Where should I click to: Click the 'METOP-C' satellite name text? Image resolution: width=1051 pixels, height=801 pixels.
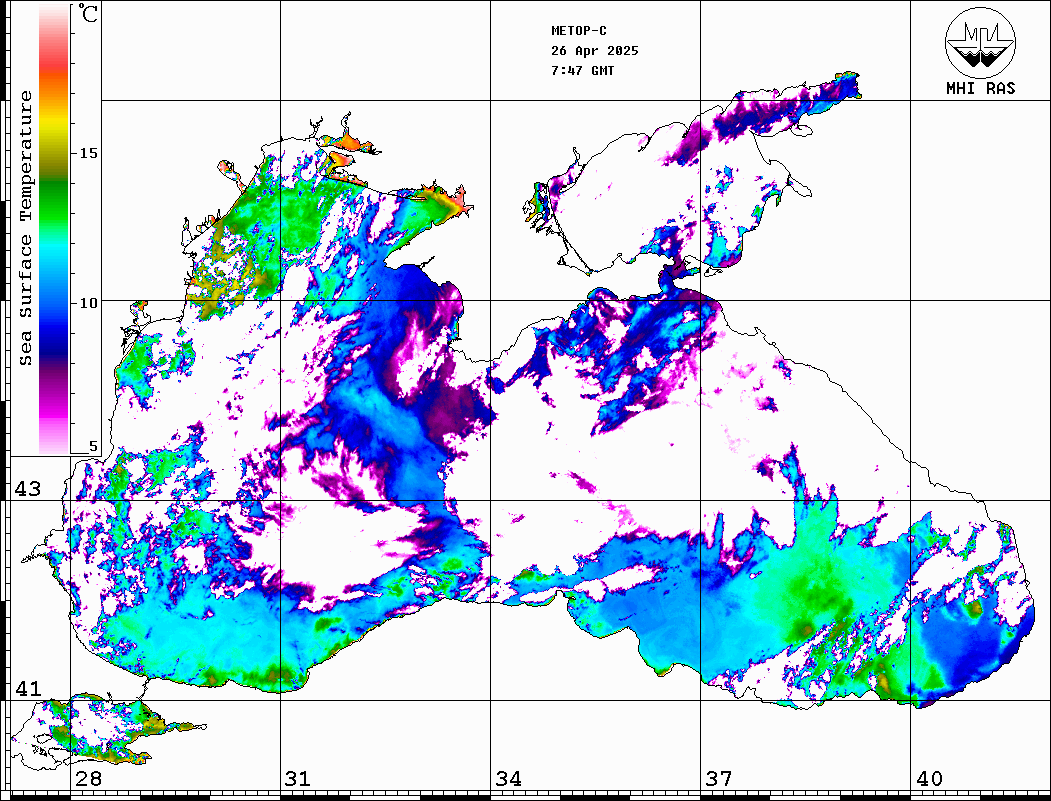[x=579, y=31]
